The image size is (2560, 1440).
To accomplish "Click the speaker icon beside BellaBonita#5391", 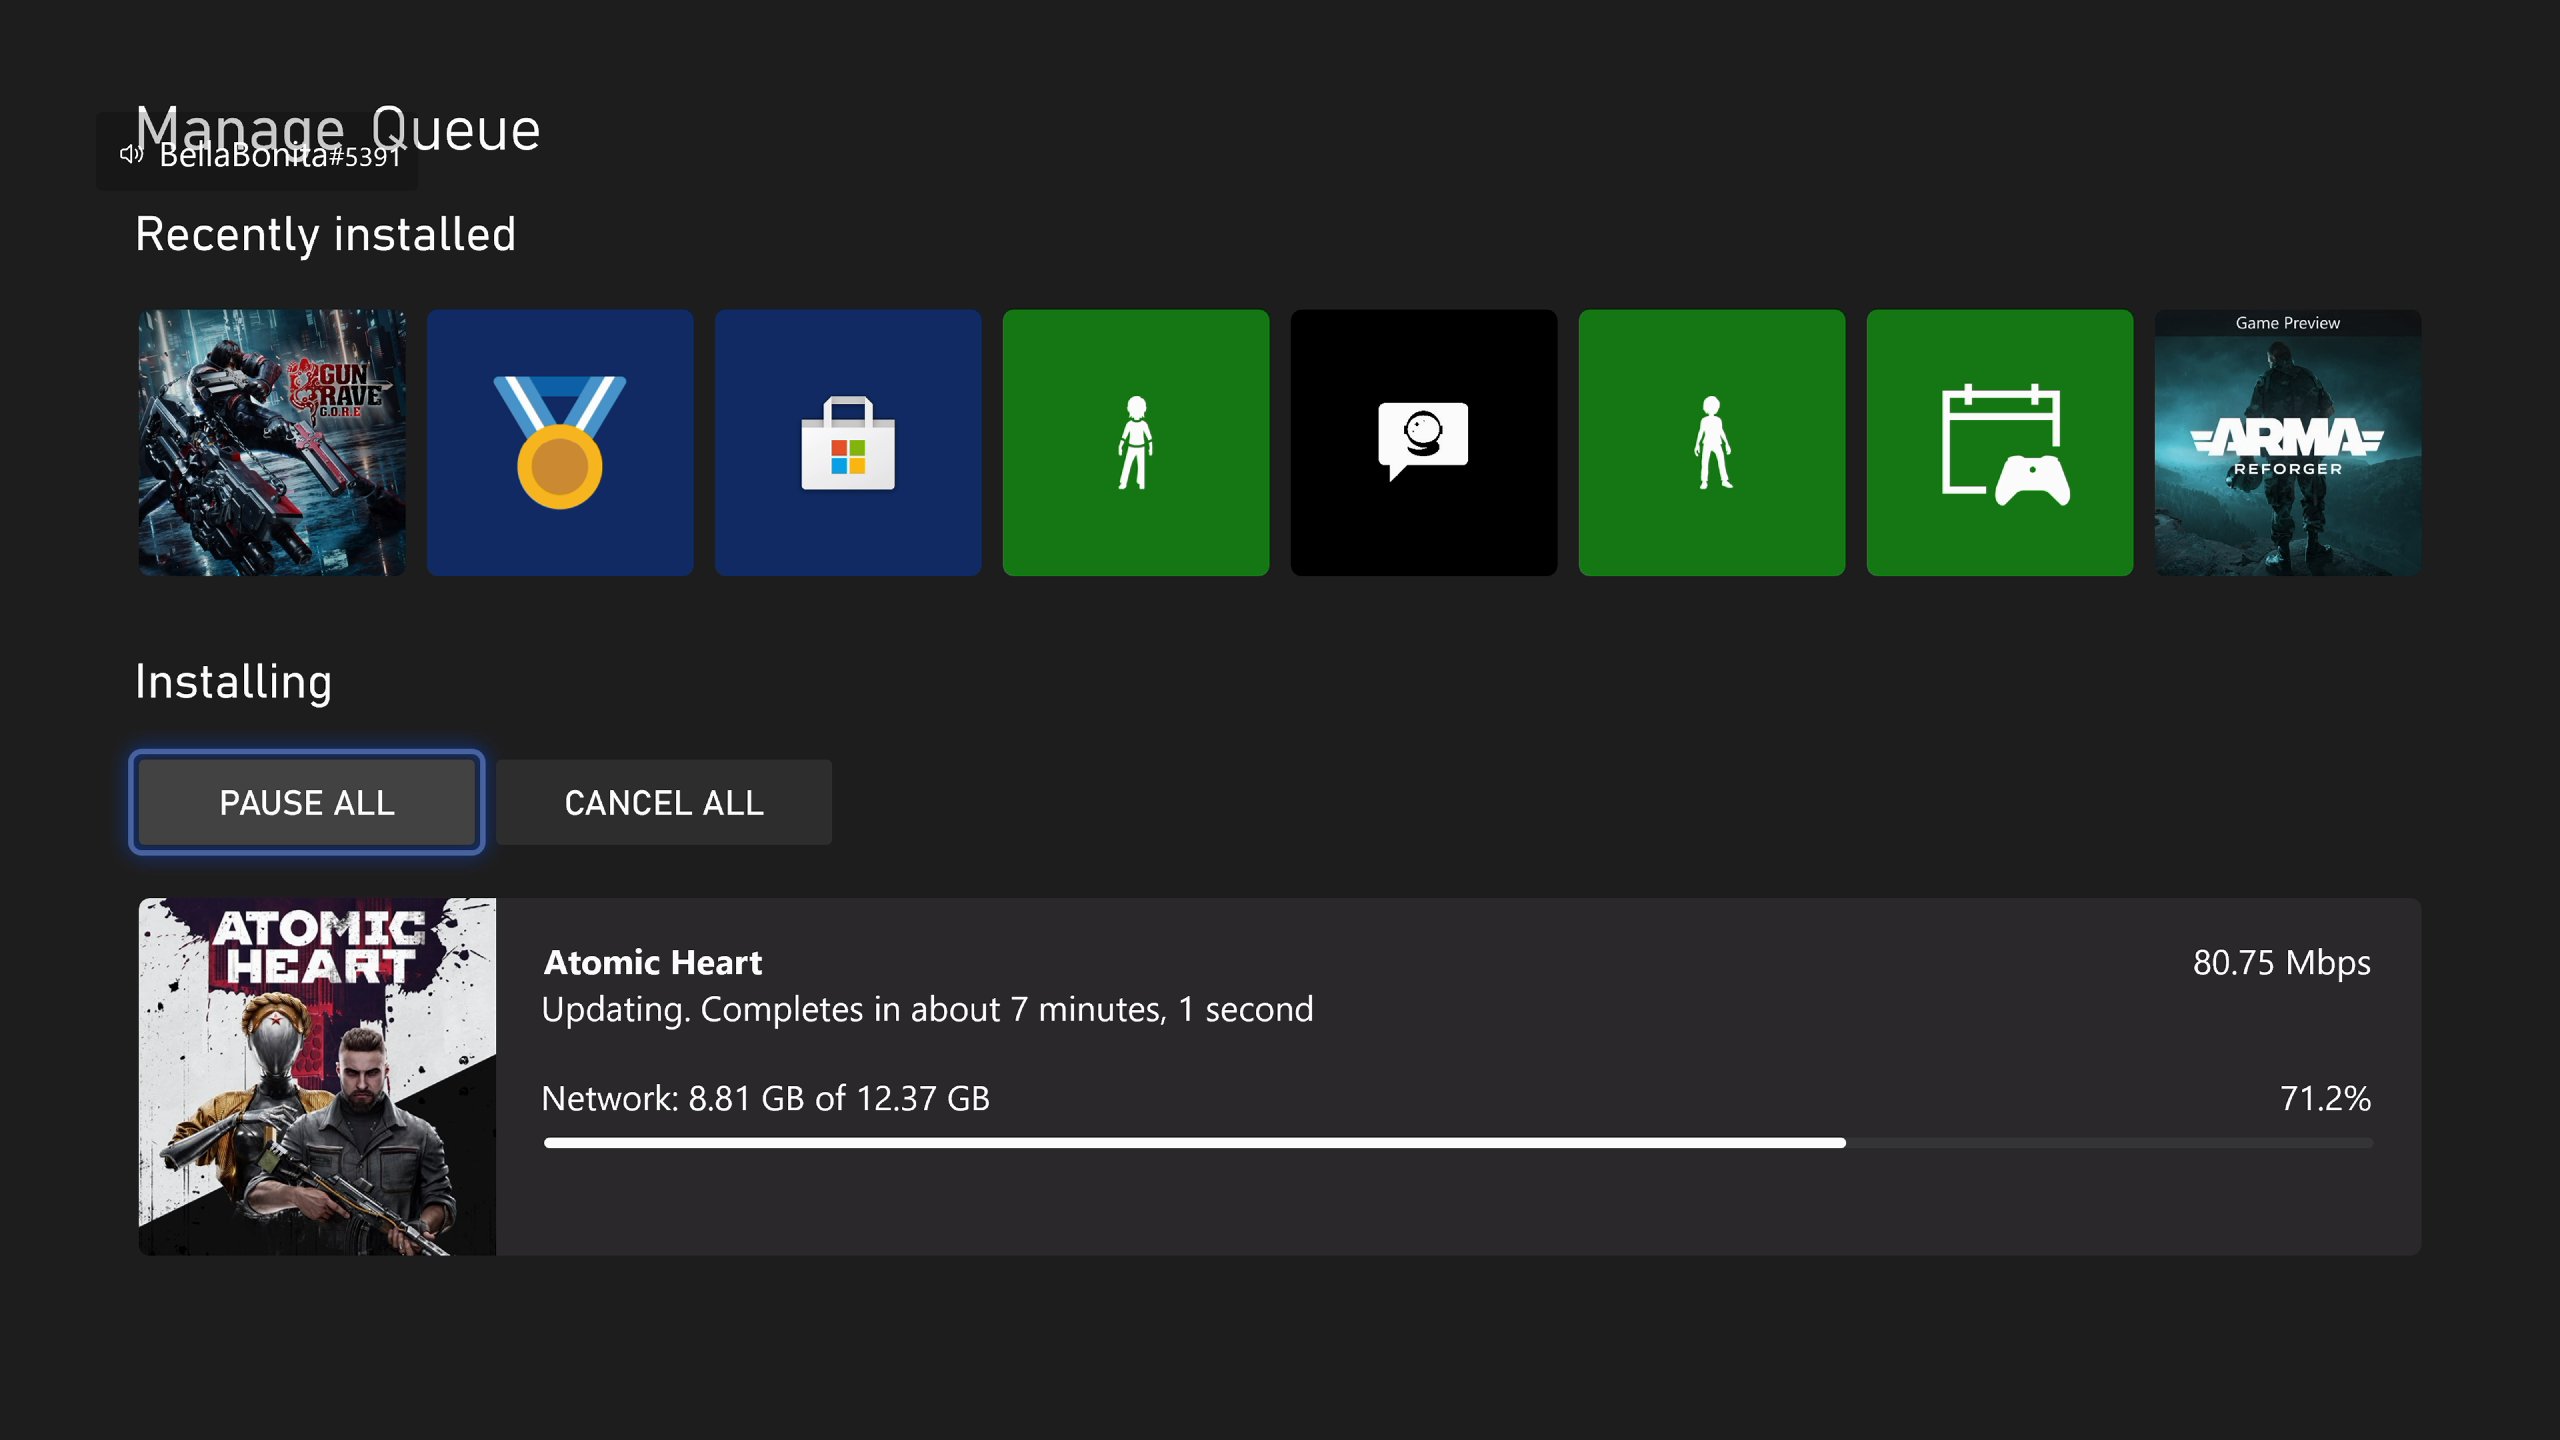I will pyautogui.click(x=131, y=154).
